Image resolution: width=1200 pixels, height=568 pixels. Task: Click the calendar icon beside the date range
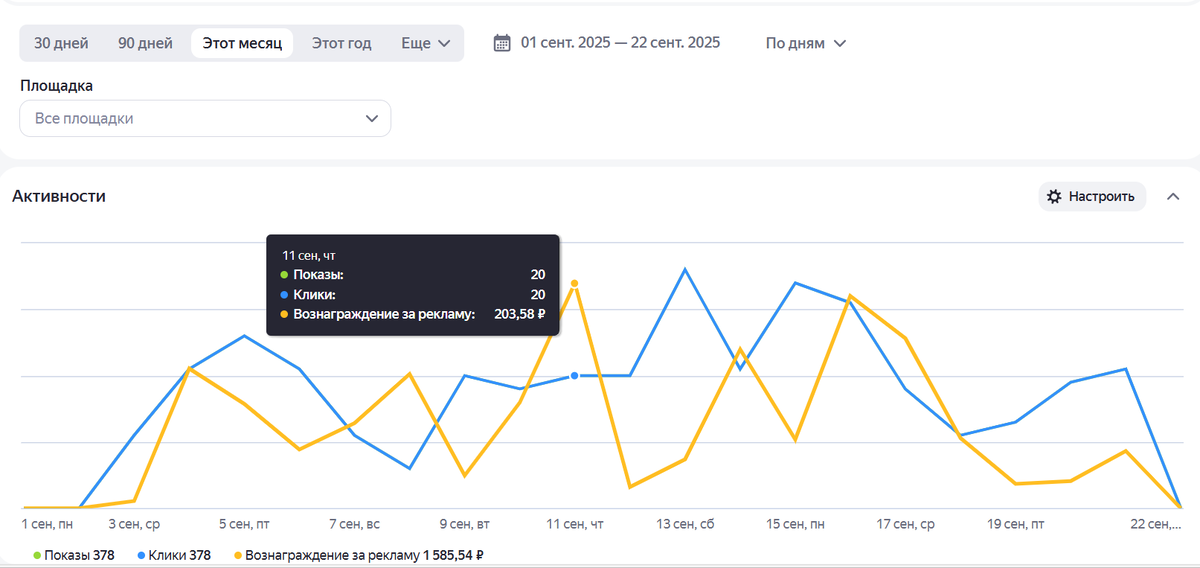coord(502,43)
